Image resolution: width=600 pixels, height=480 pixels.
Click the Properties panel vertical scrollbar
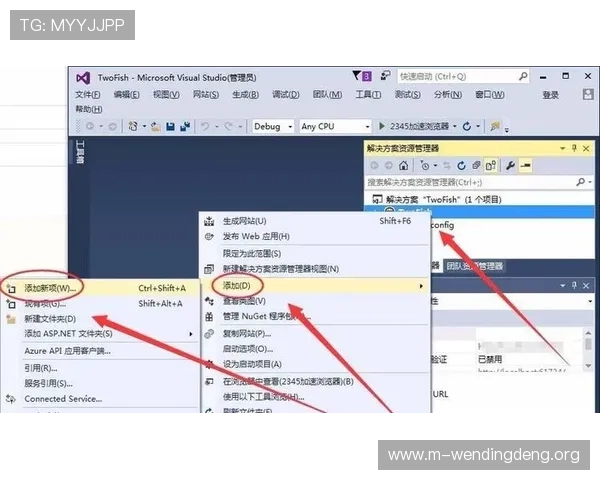click(x=589, y=349)
